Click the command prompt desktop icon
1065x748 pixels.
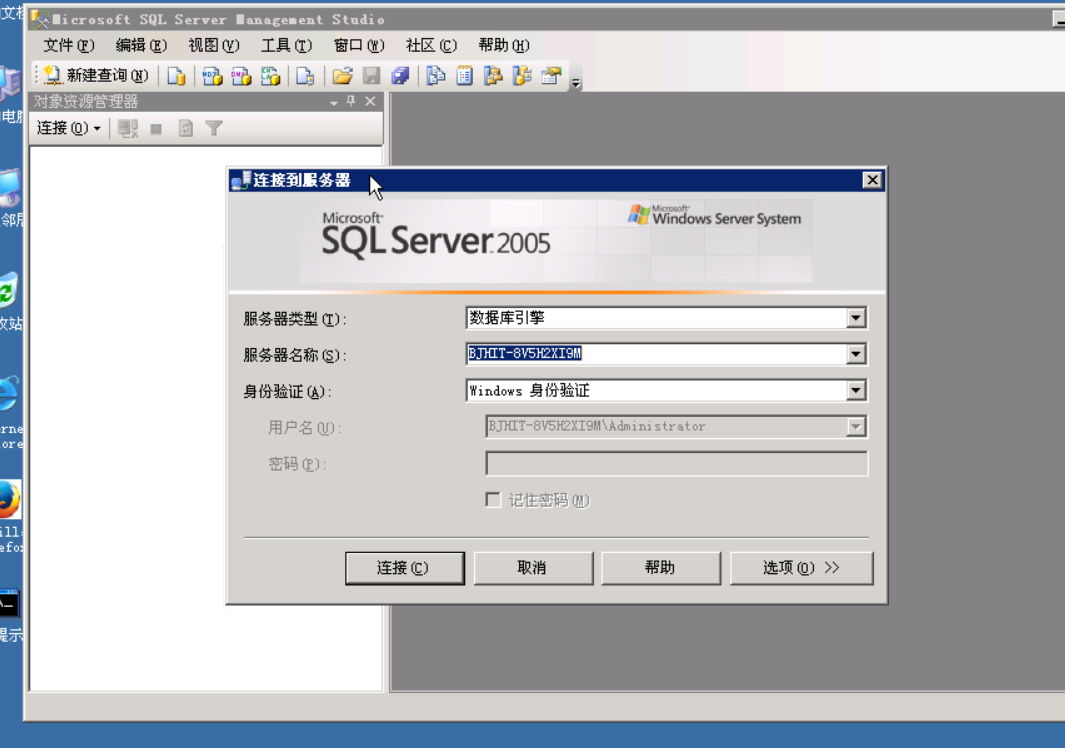coord(10,603)
